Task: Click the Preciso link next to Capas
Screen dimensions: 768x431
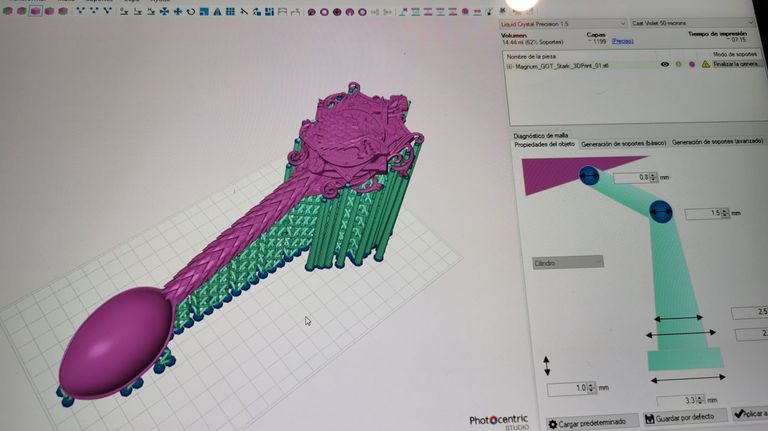Action: pos(622,41)
